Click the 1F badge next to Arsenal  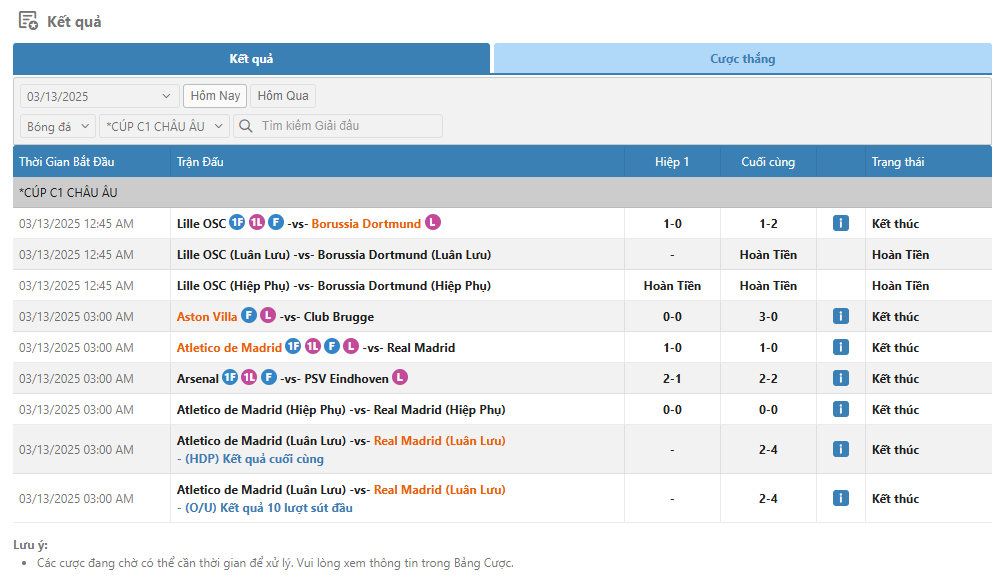pos(230,378)
